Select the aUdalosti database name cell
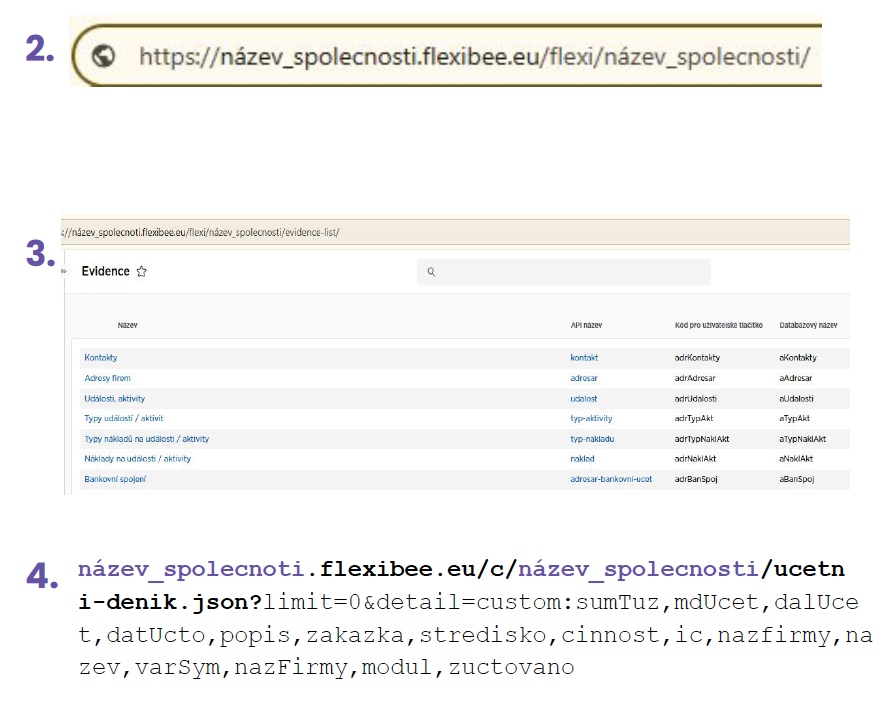 [x=796, y=398]
